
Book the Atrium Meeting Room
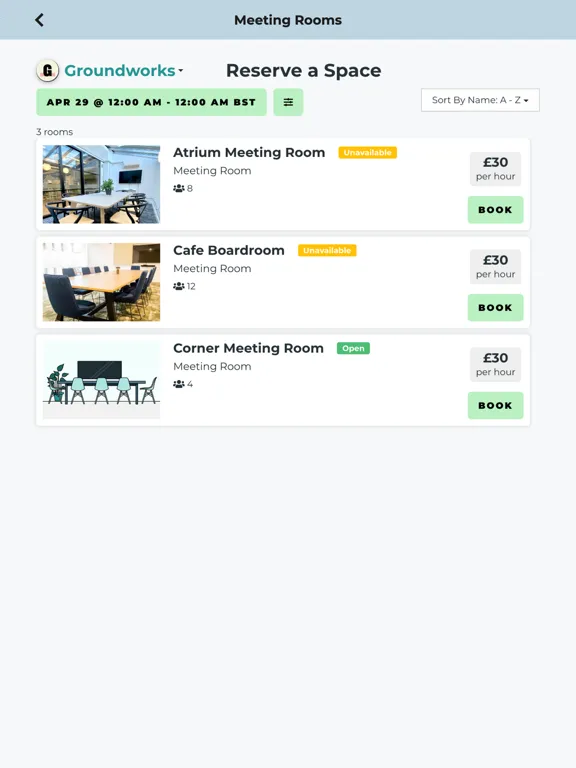tap(495, 210)
